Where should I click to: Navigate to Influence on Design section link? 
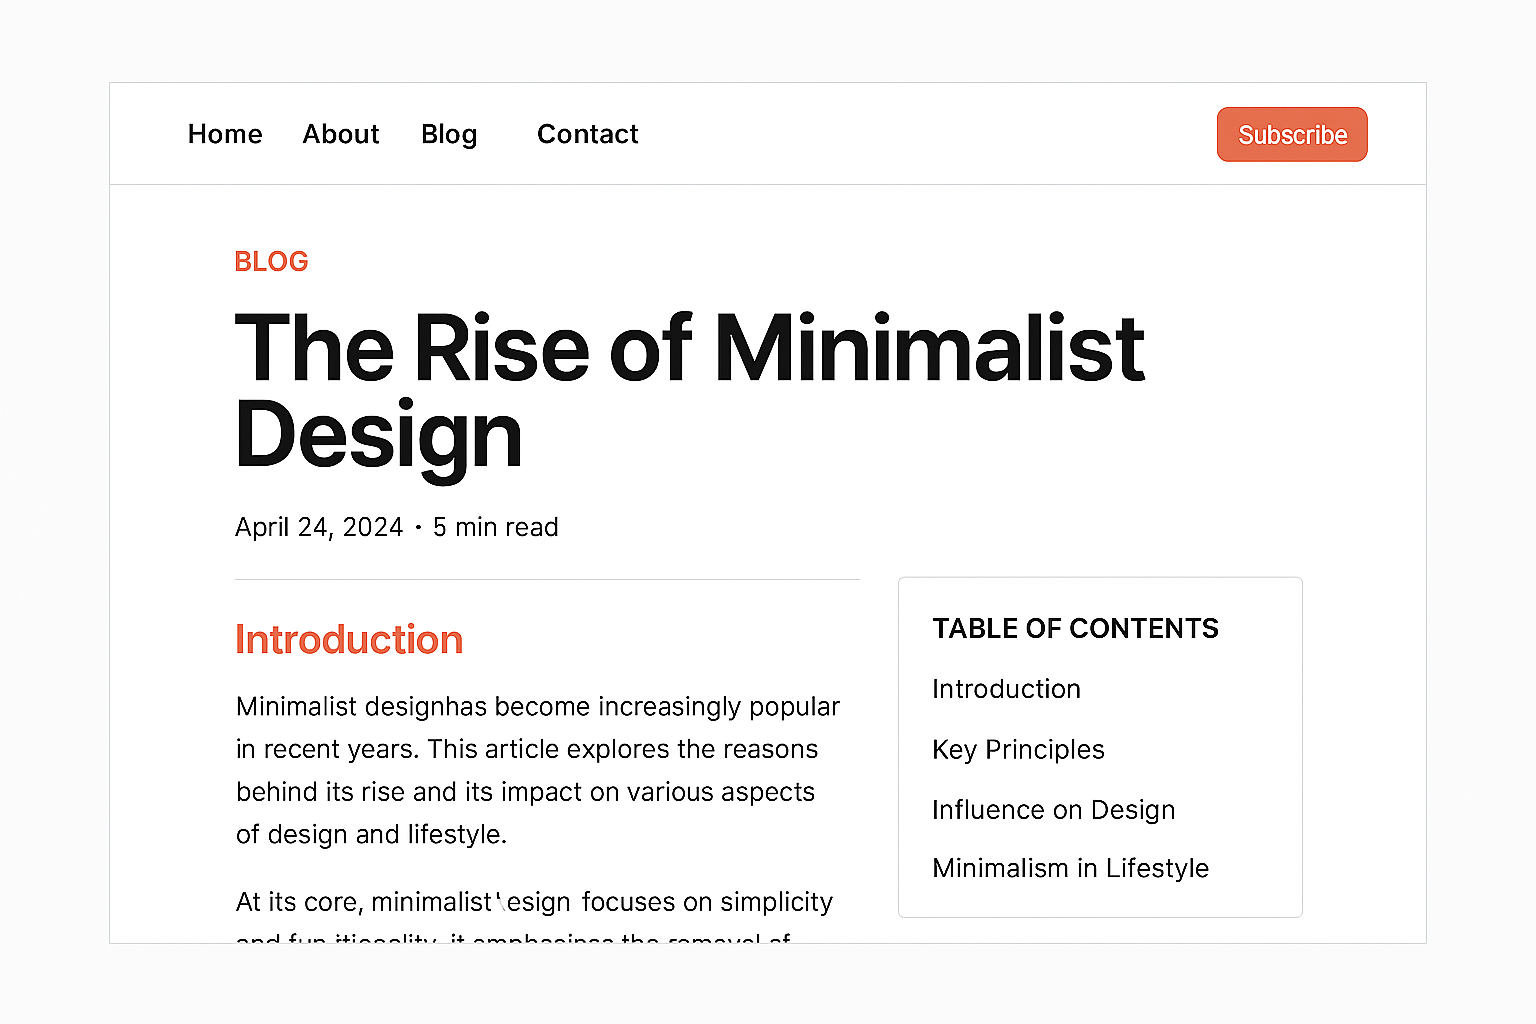1053,810
